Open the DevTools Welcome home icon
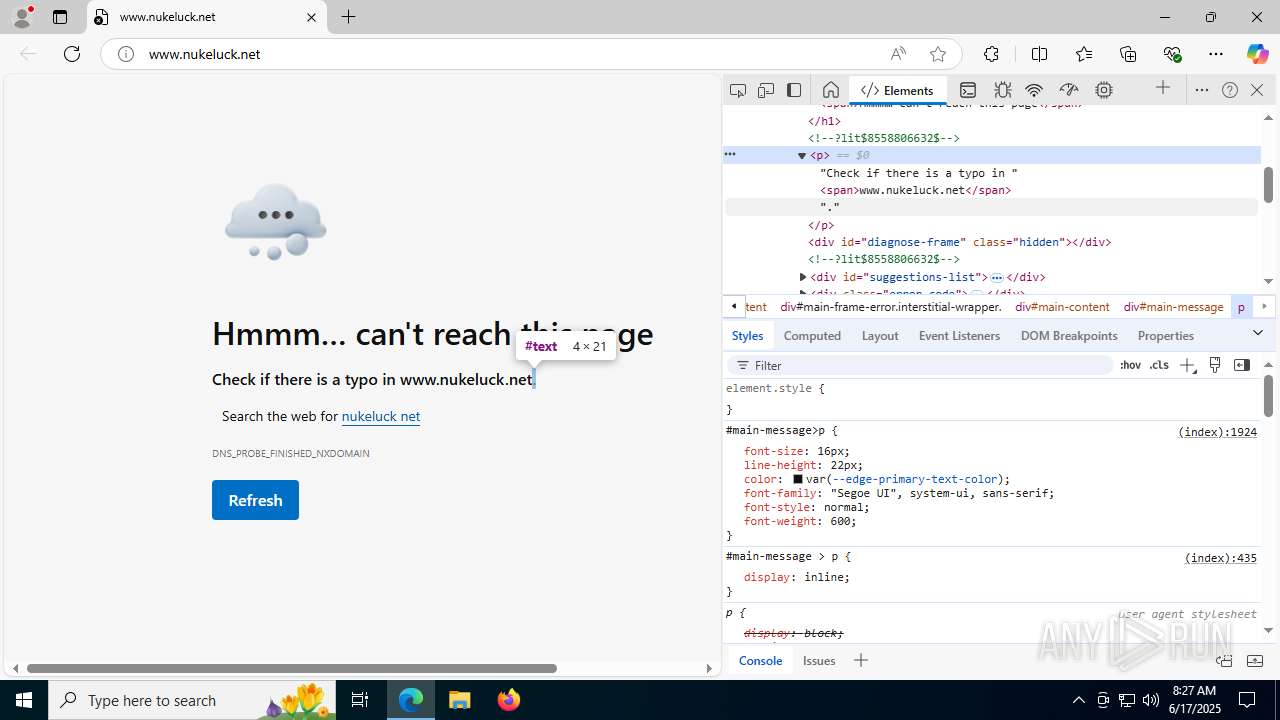This screenshot has width=1280, height=720. 830,90
